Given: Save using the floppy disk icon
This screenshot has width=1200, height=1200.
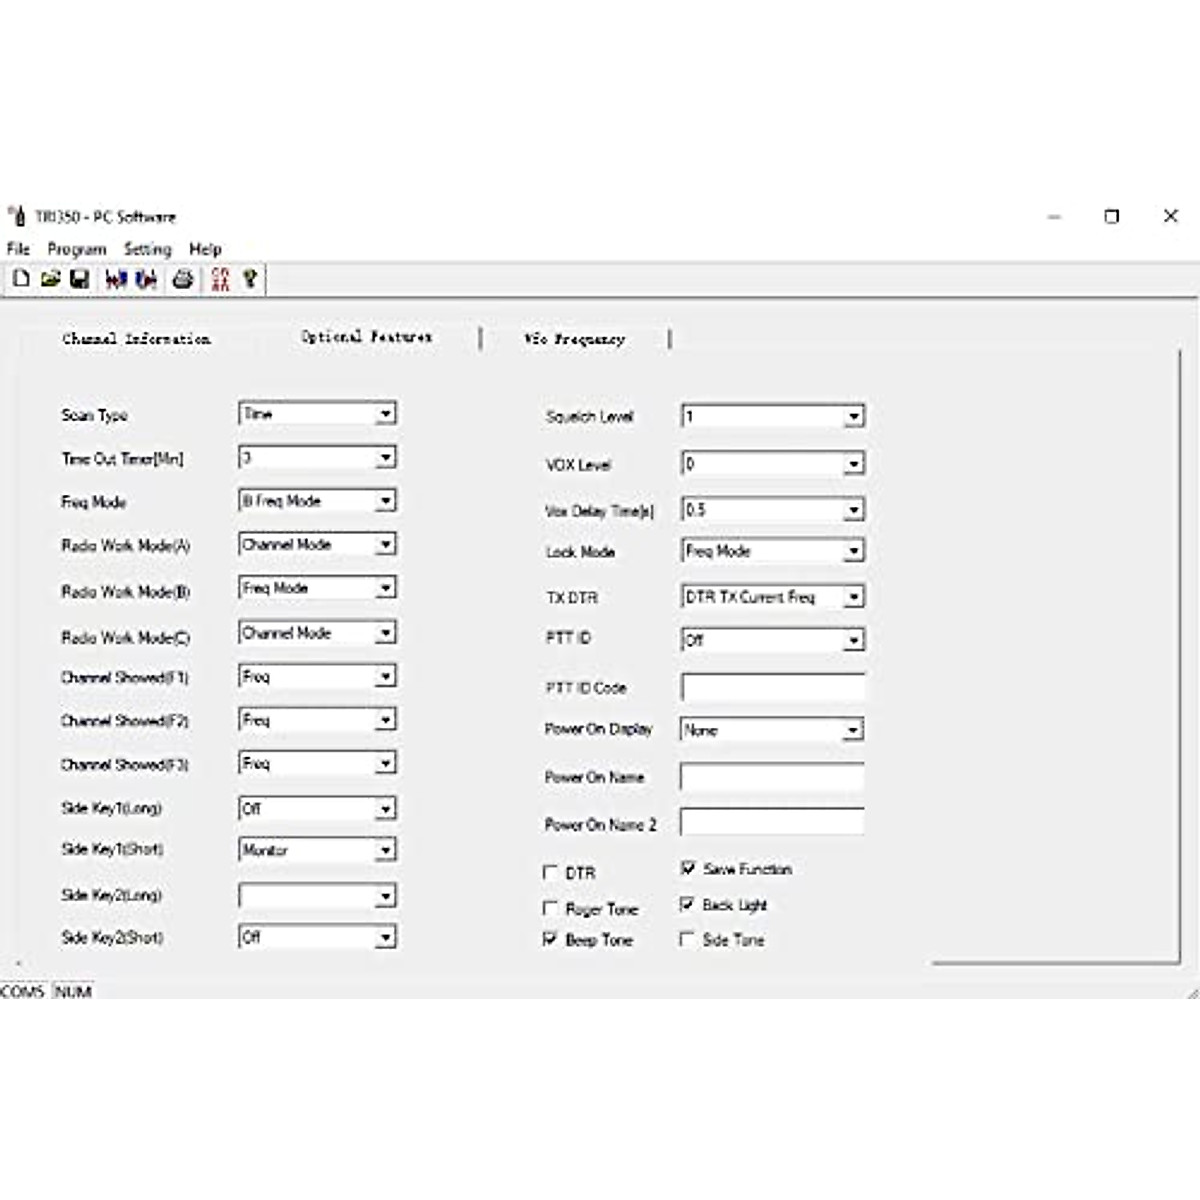Looking at the screenshot, I should pyautogui.click(x=80, y=279).
